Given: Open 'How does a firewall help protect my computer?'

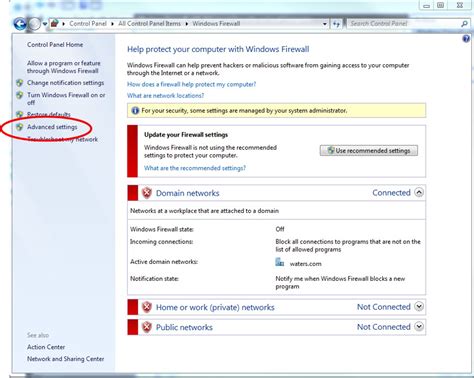Looking at the screenshot, I should tap(191, 84).
